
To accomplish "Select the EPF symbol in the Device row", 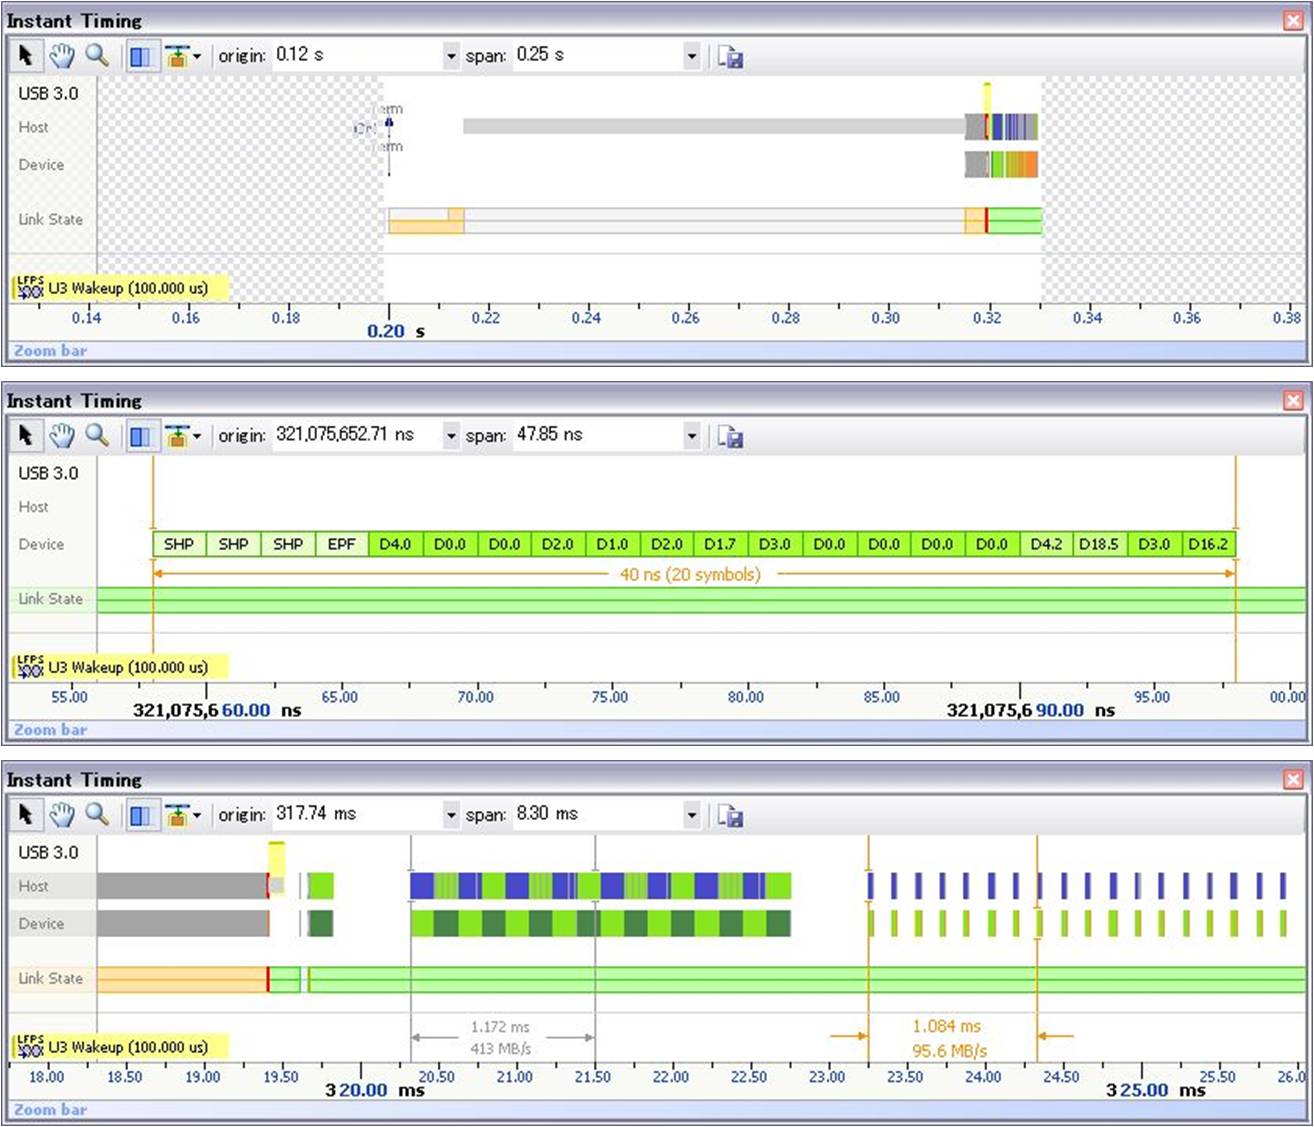I will click(x=342, y=544).
